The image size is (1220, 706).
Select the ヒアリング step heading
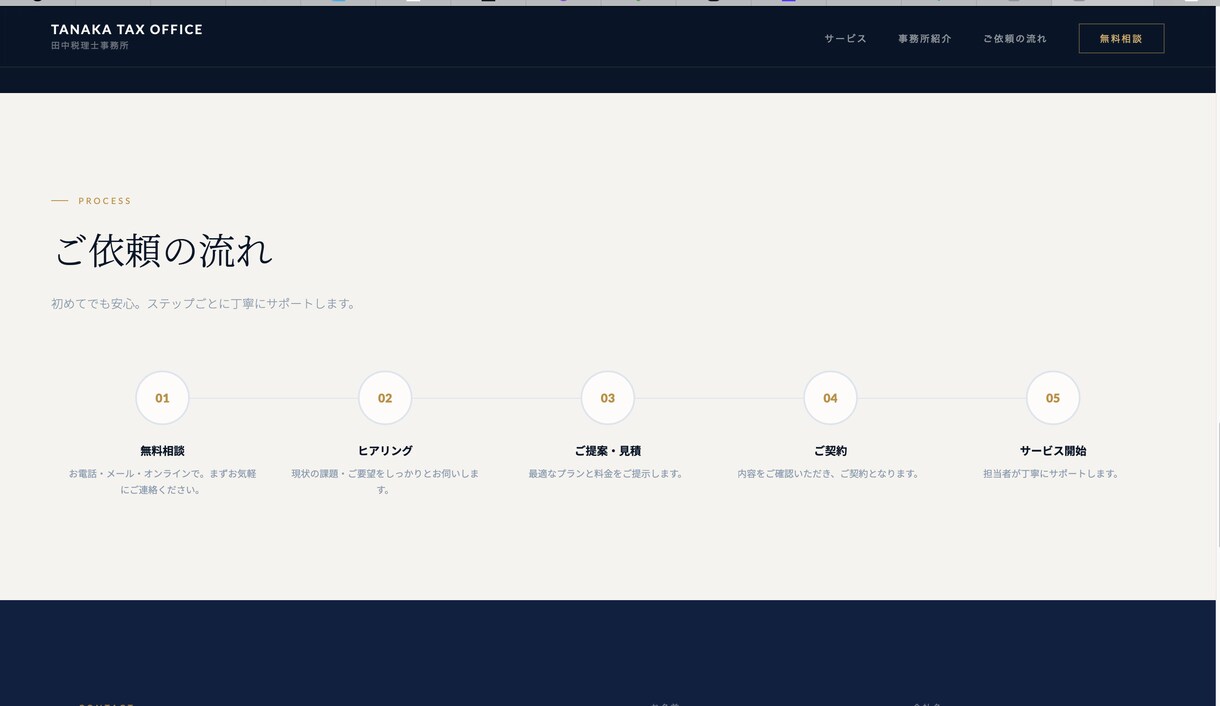coord(385,451)
